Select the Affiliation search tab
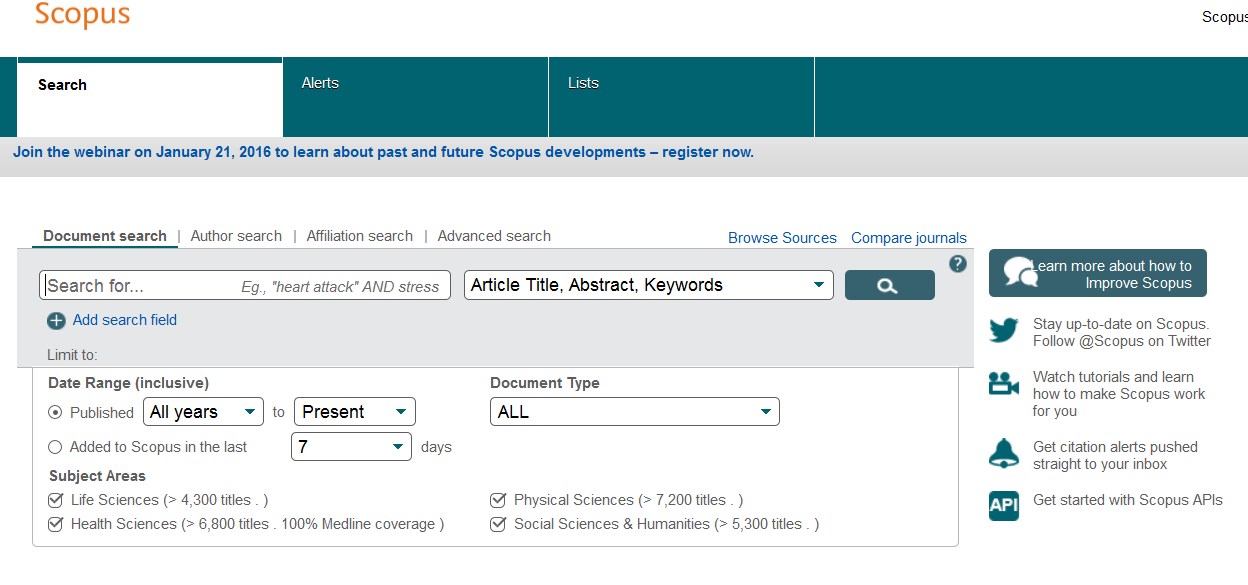Image resolution: width=1248 pixels, height=585 pixels. [x=360, y=236]
